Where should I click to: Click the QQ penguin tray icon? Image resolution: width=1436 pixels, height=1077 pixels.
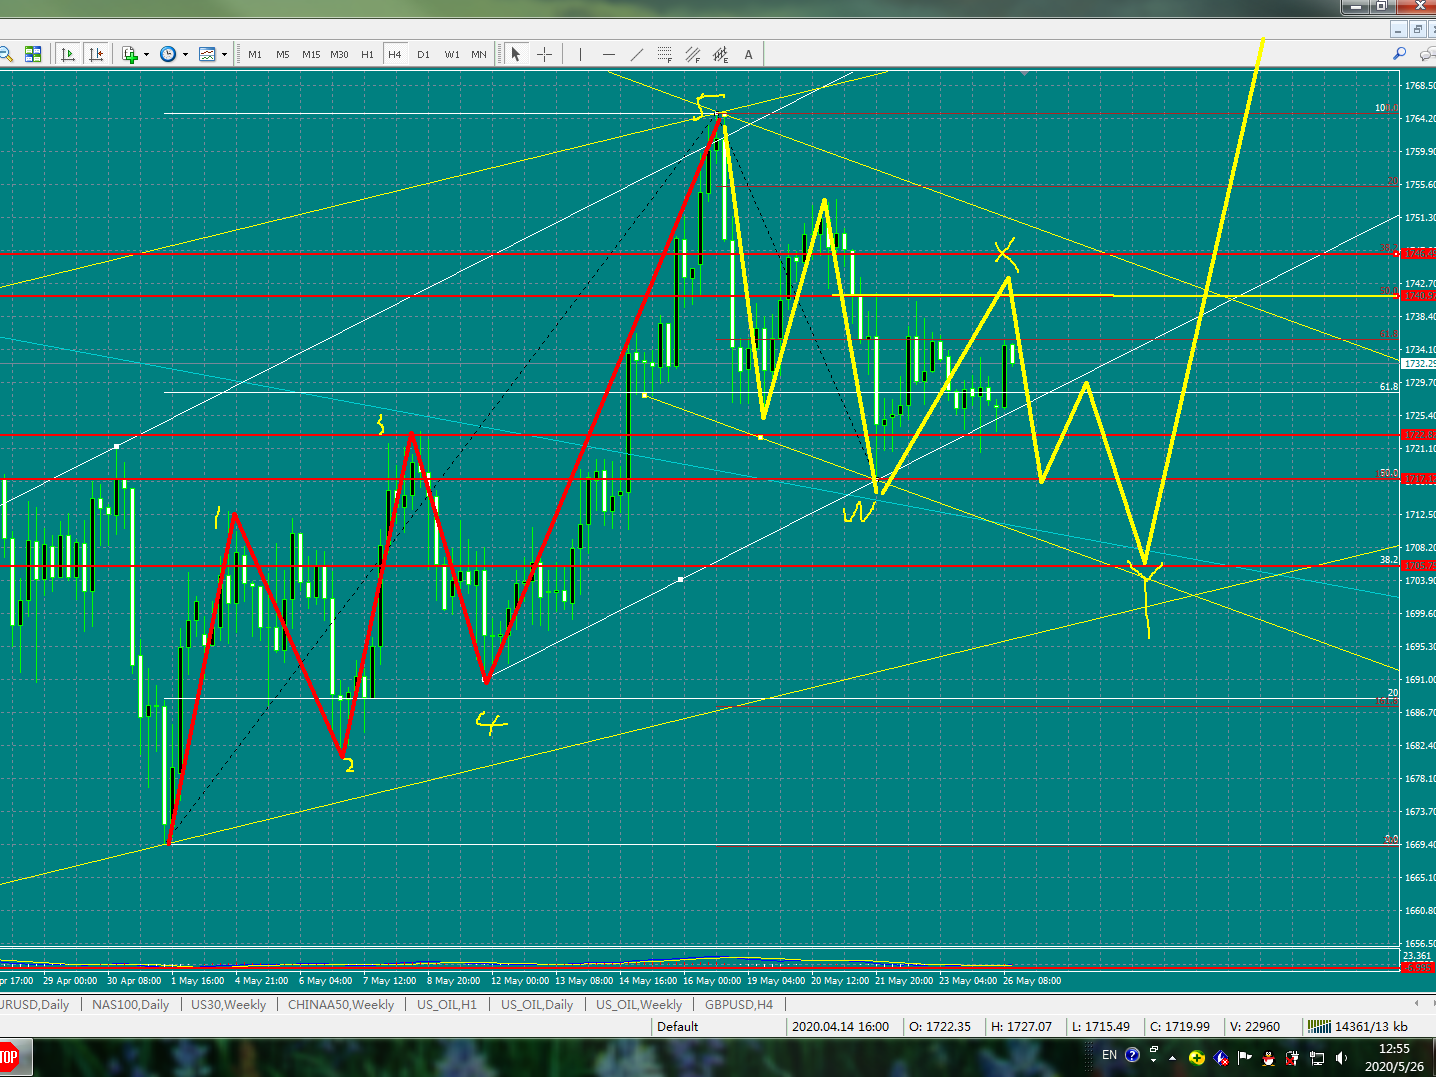pyautogui.click(x=1269, y=1058)
